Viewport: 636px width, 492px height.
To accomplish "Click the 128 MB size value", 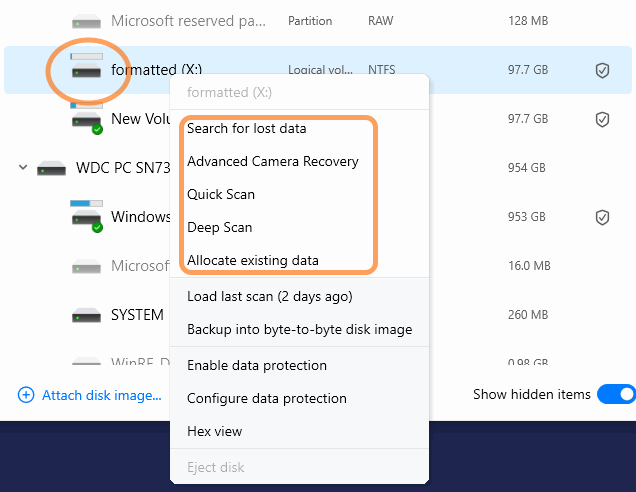I will [x=528, y=21].
